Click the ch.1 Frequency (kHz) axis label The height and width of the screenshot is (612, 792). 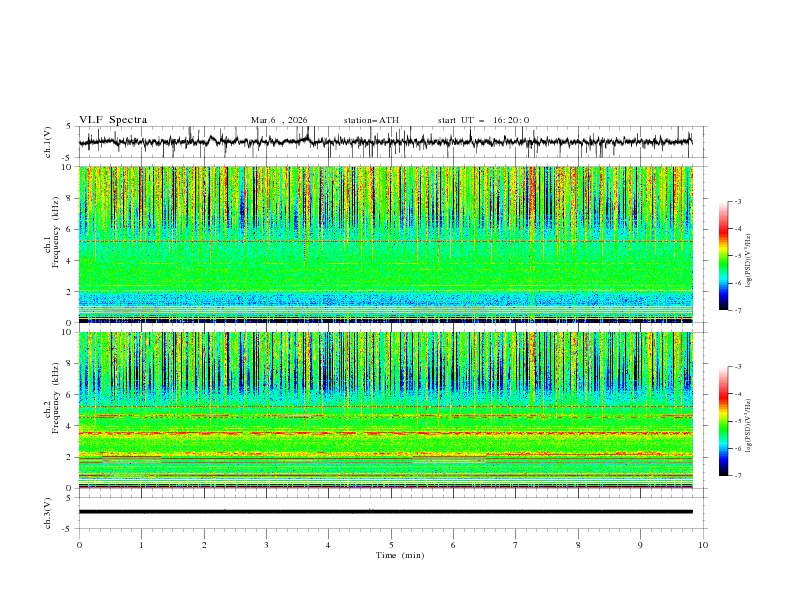pos(55,230)
